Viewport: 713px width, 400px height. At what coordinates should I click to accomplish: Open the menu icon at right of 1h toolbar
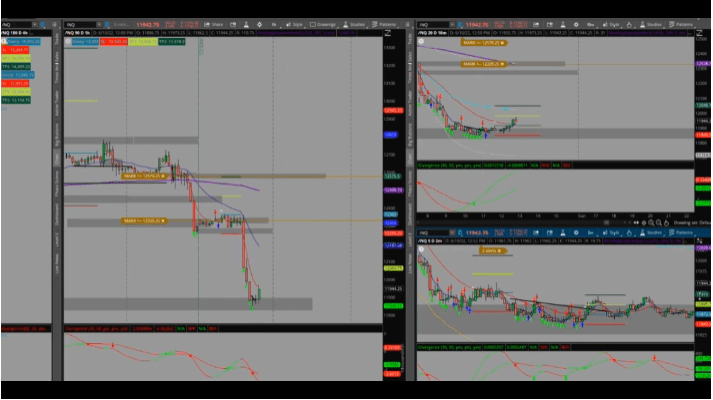coord(407,25)
